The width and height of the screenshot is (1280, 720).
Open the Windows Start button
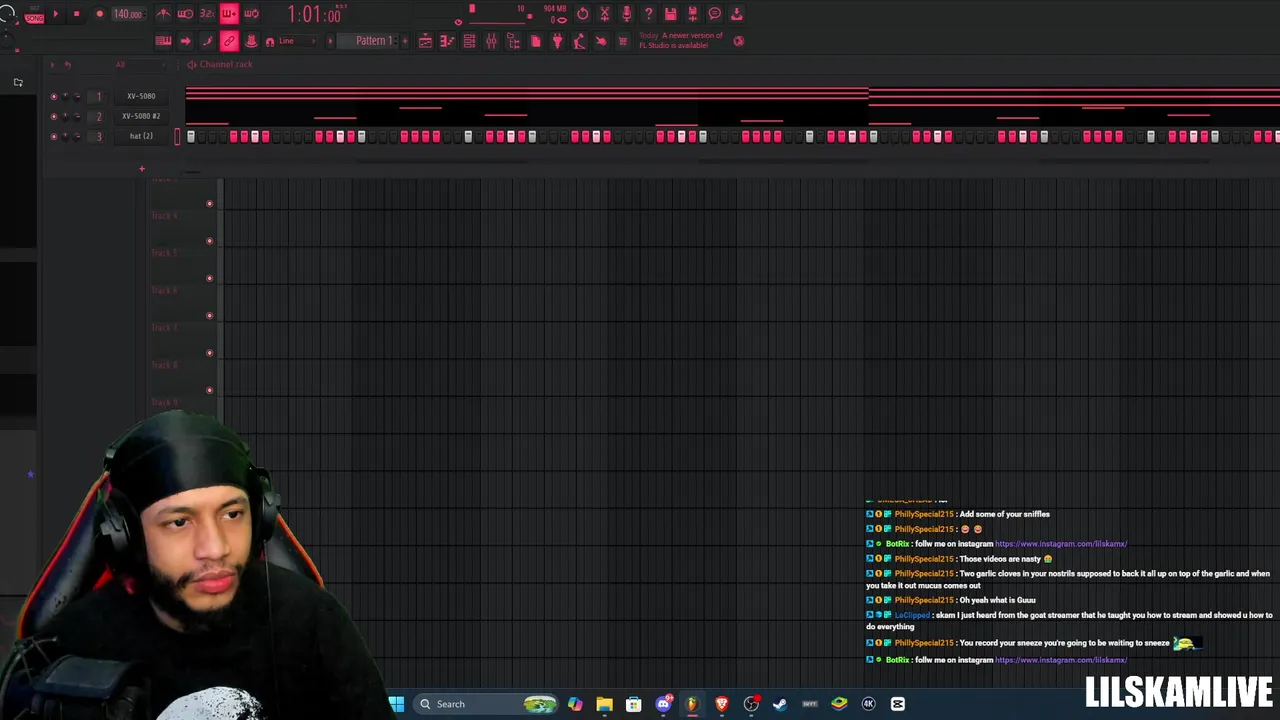pyautogui.click(x=397, y=704)
